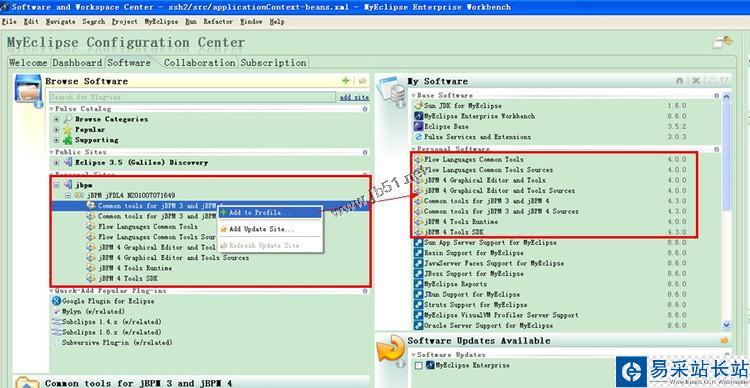Image resolution: width=750 pixels, height=388 pixels.
Task: Click the add site link
Action: coord(354,98)
